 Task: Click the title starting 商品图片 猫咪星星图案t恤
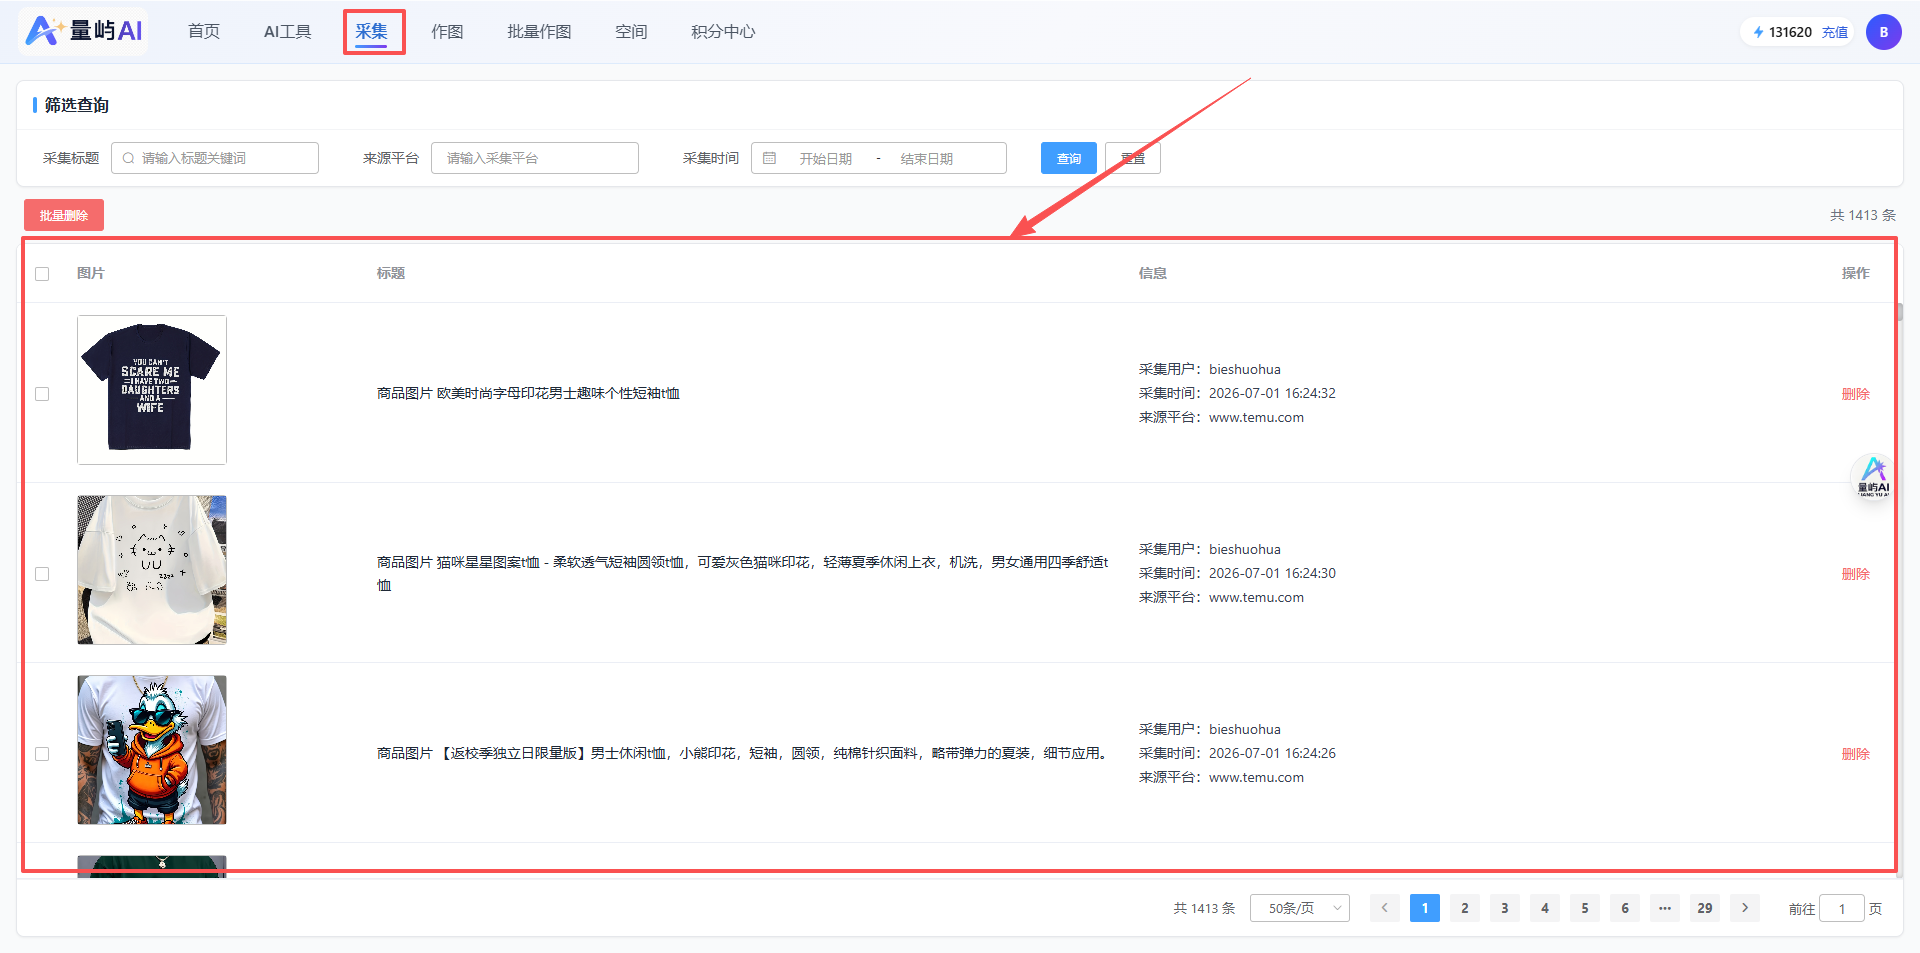pyautogui.click(x=742, y=574)
